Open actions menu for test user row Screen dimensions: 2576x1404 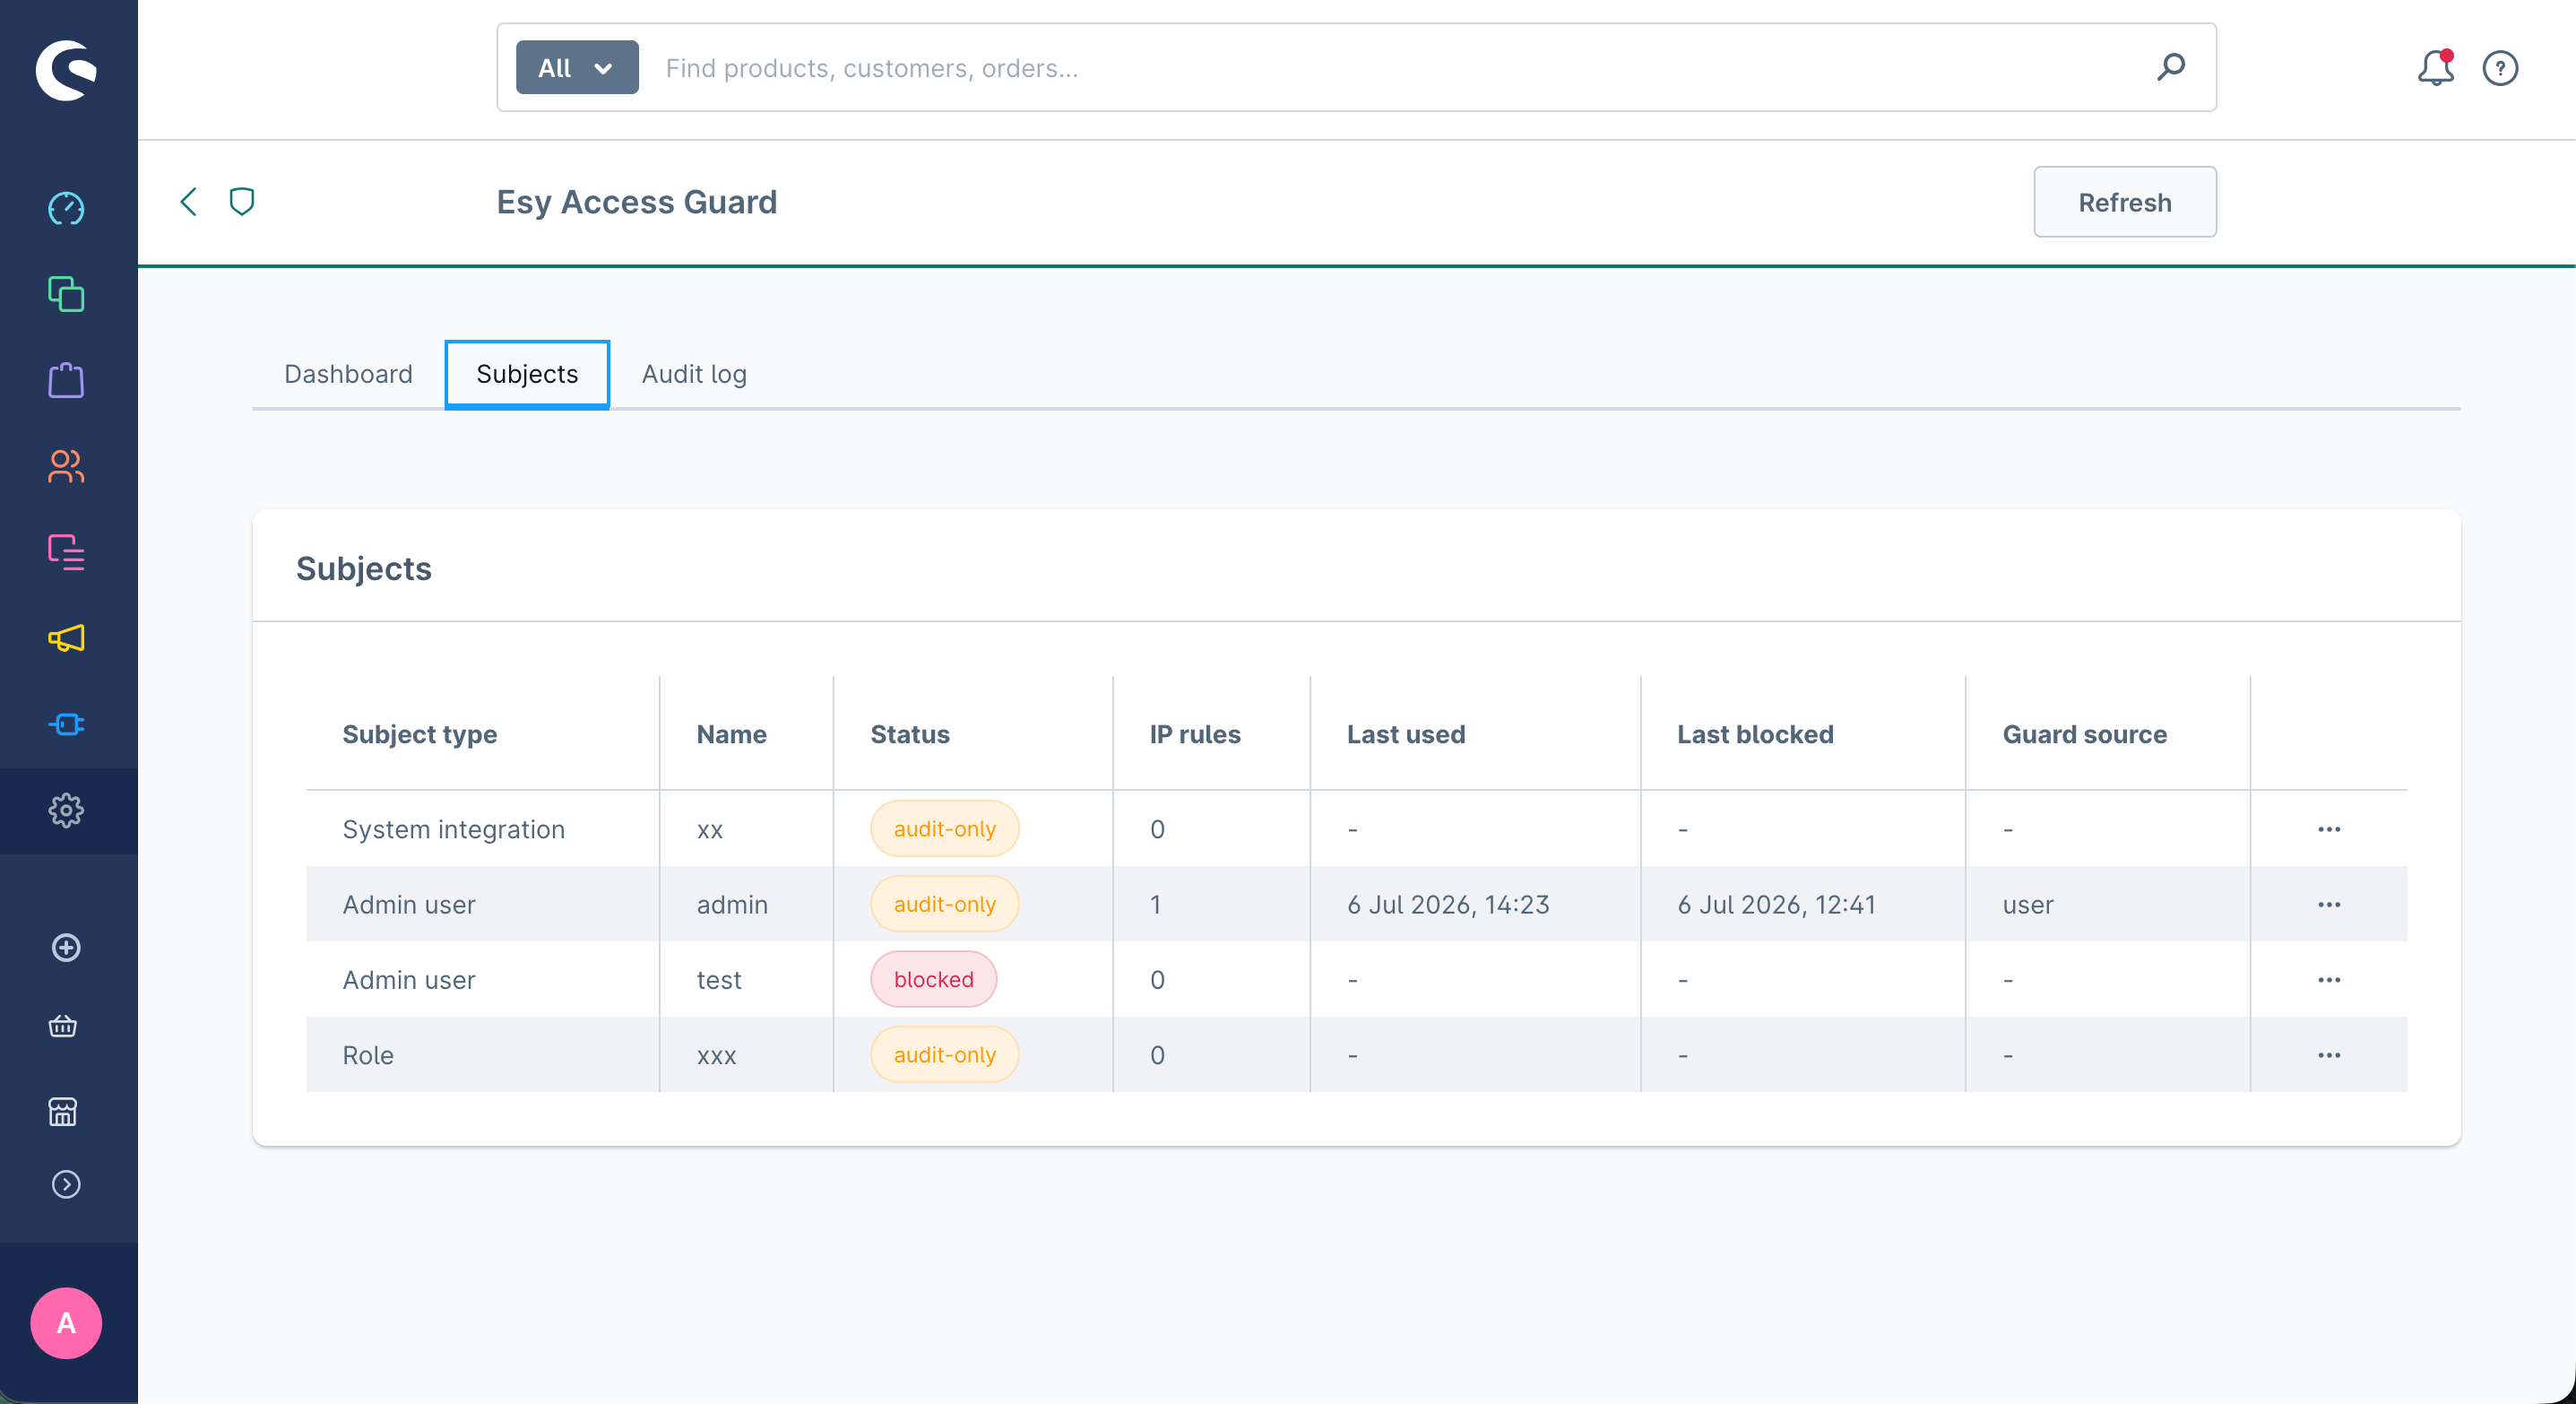(2329, 980)
